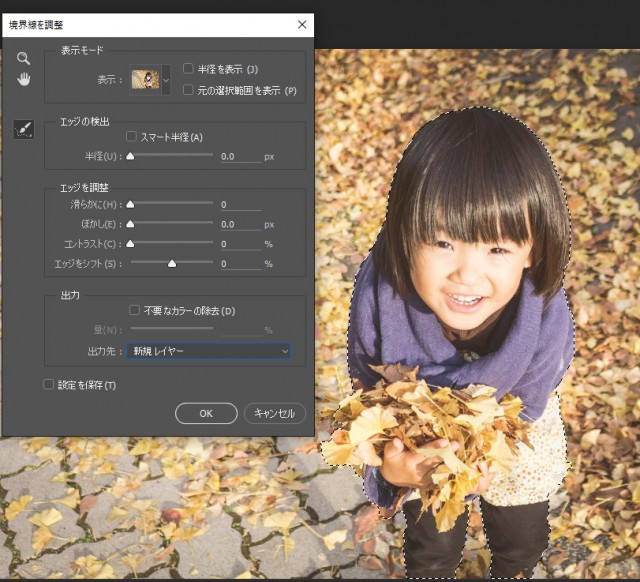Viewport: 640px width, 582px height.
Task: Enable the 半径を表示 (J) checkbox
Action: [188, 69]
